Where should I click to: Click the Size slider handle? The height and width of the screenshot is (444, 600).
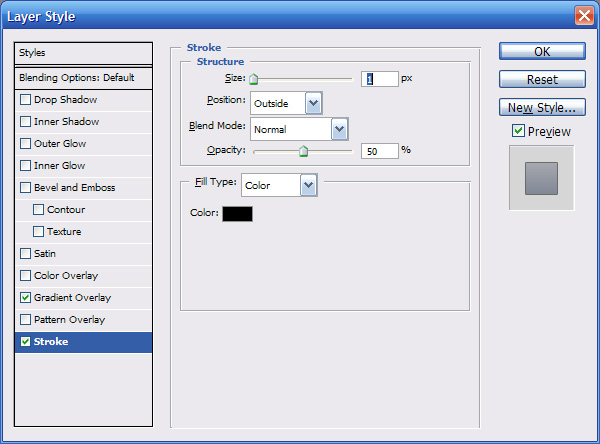pos(254,79)
